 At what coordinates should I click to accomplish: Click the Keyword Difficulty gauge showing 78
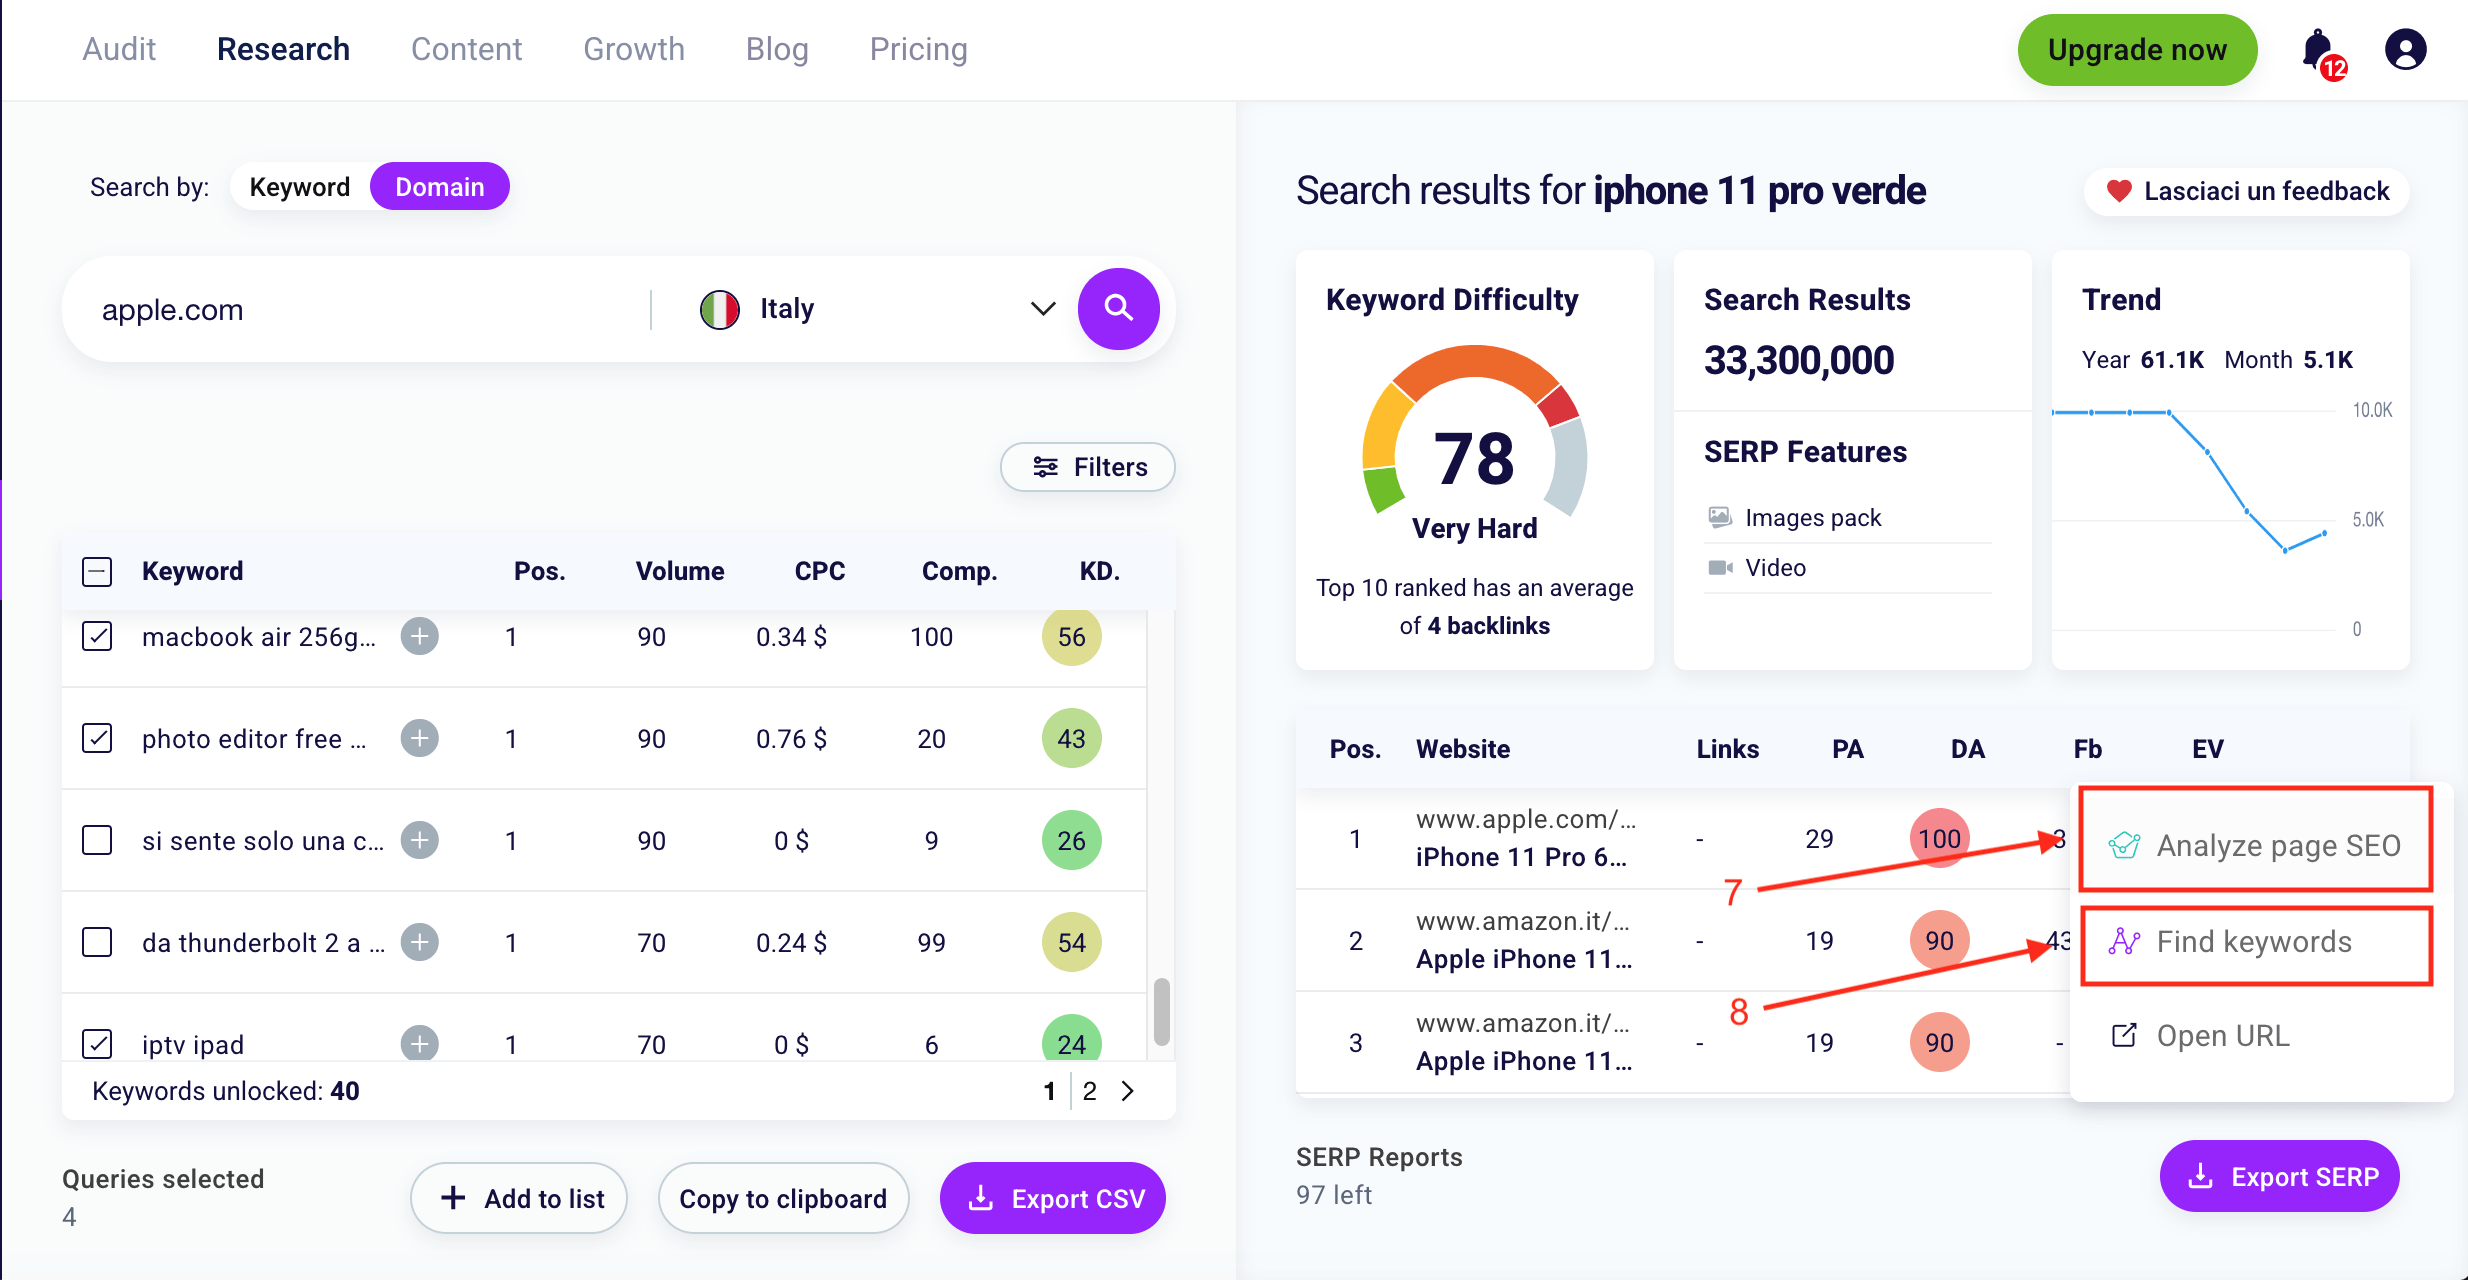[x=1474, y=430]
